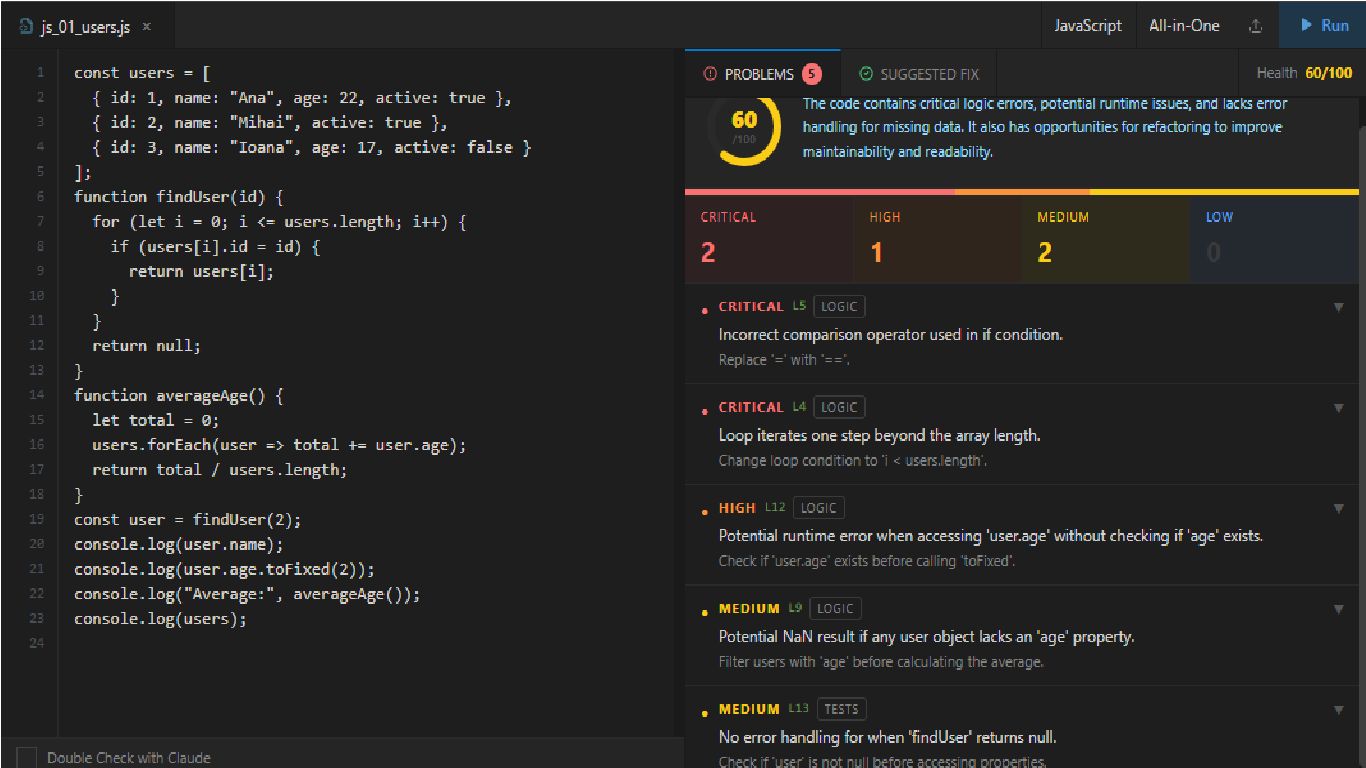1366x768 pixels.
Task: Close the js_01_users.js tab
Action: tap(147, 27)
